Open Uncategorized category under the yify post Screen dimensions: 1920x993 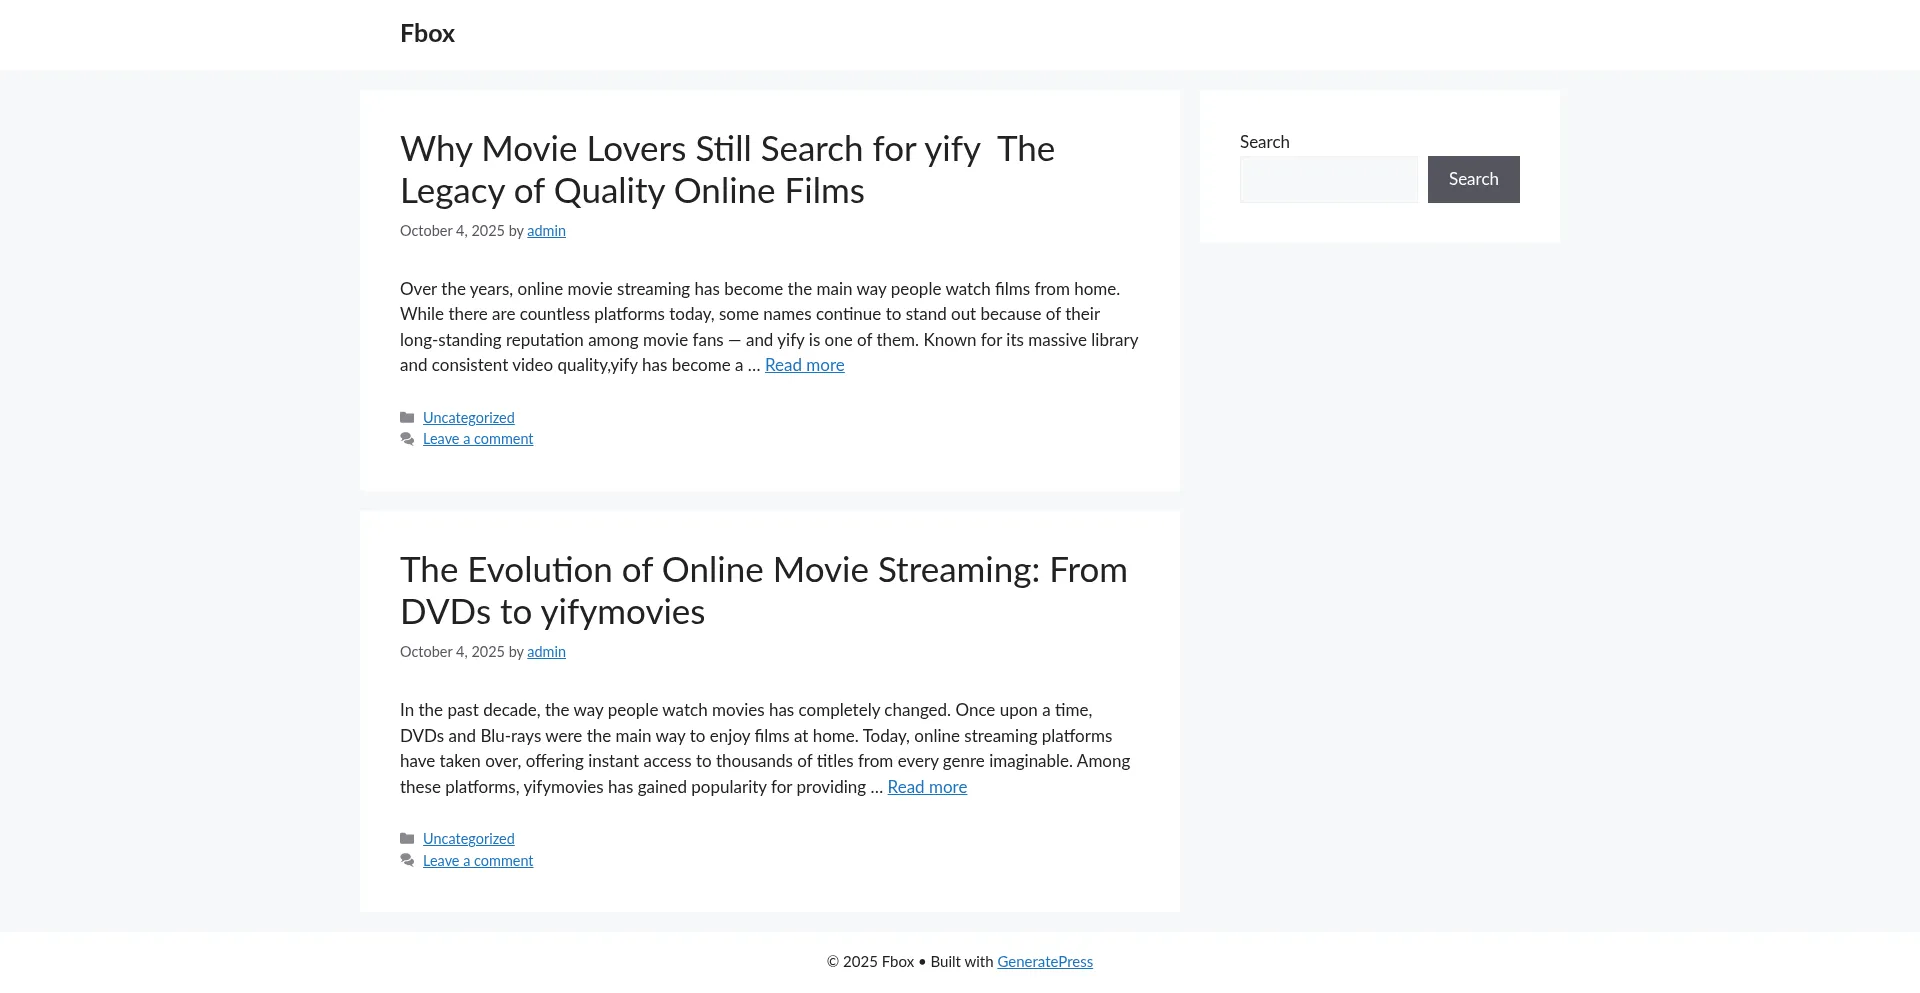point(468,418)
